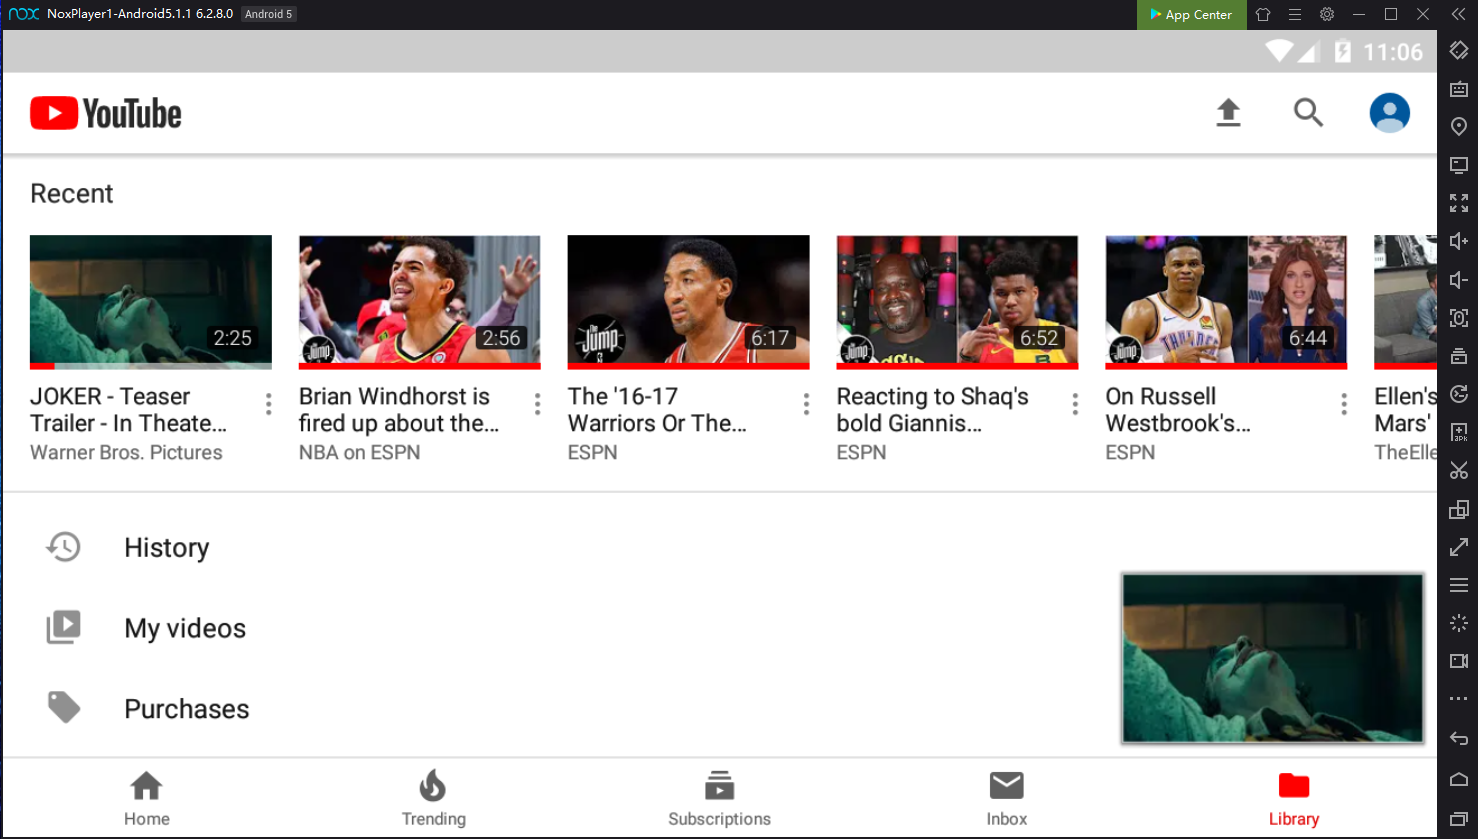Click Android battery status icon
The width and height of the screenshot is (1478, 839).
[1343, 51]
